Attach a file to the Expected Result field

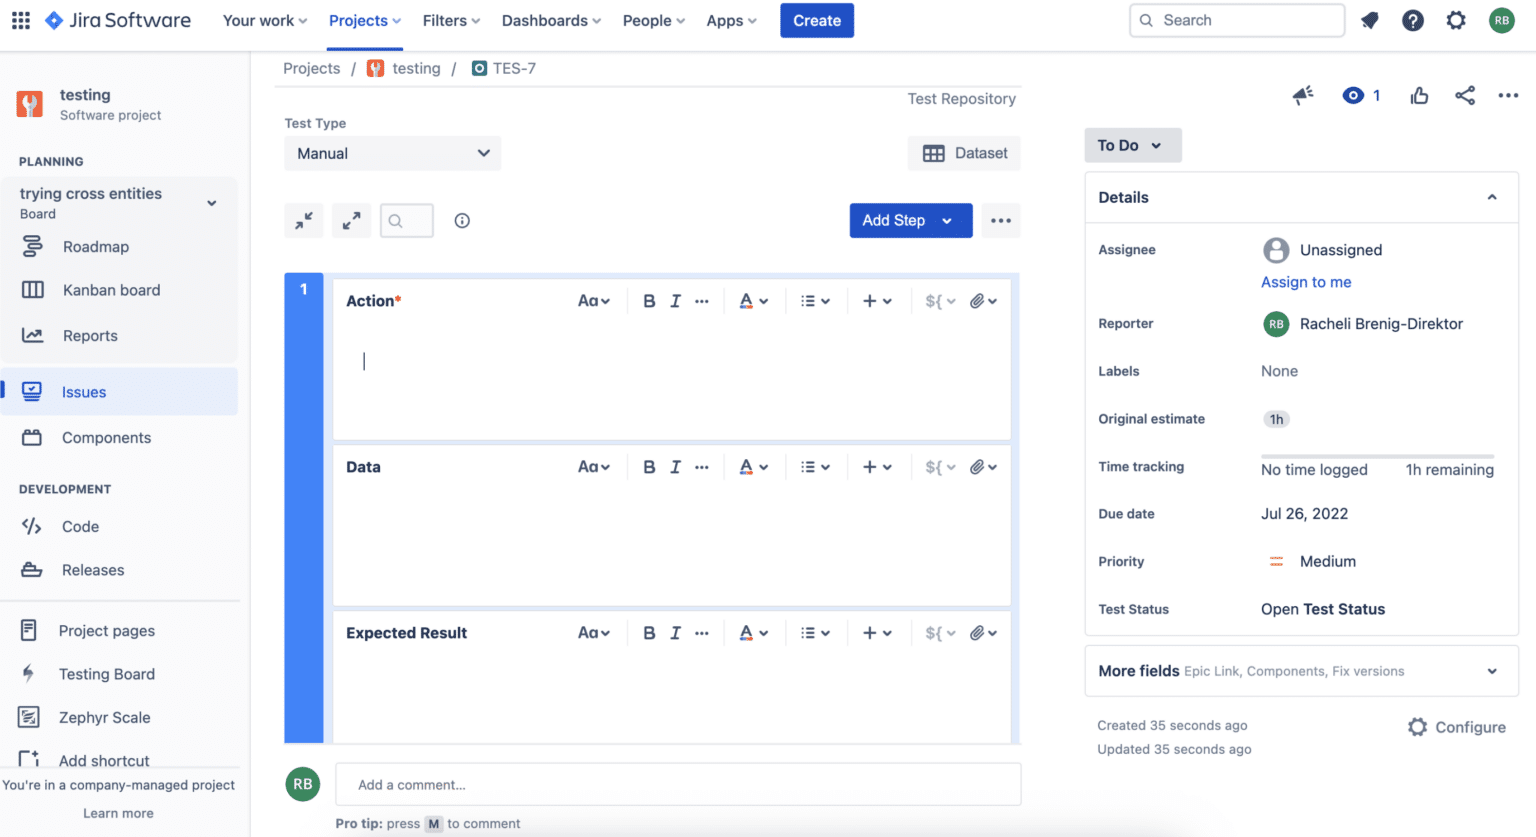coord(979,632)
